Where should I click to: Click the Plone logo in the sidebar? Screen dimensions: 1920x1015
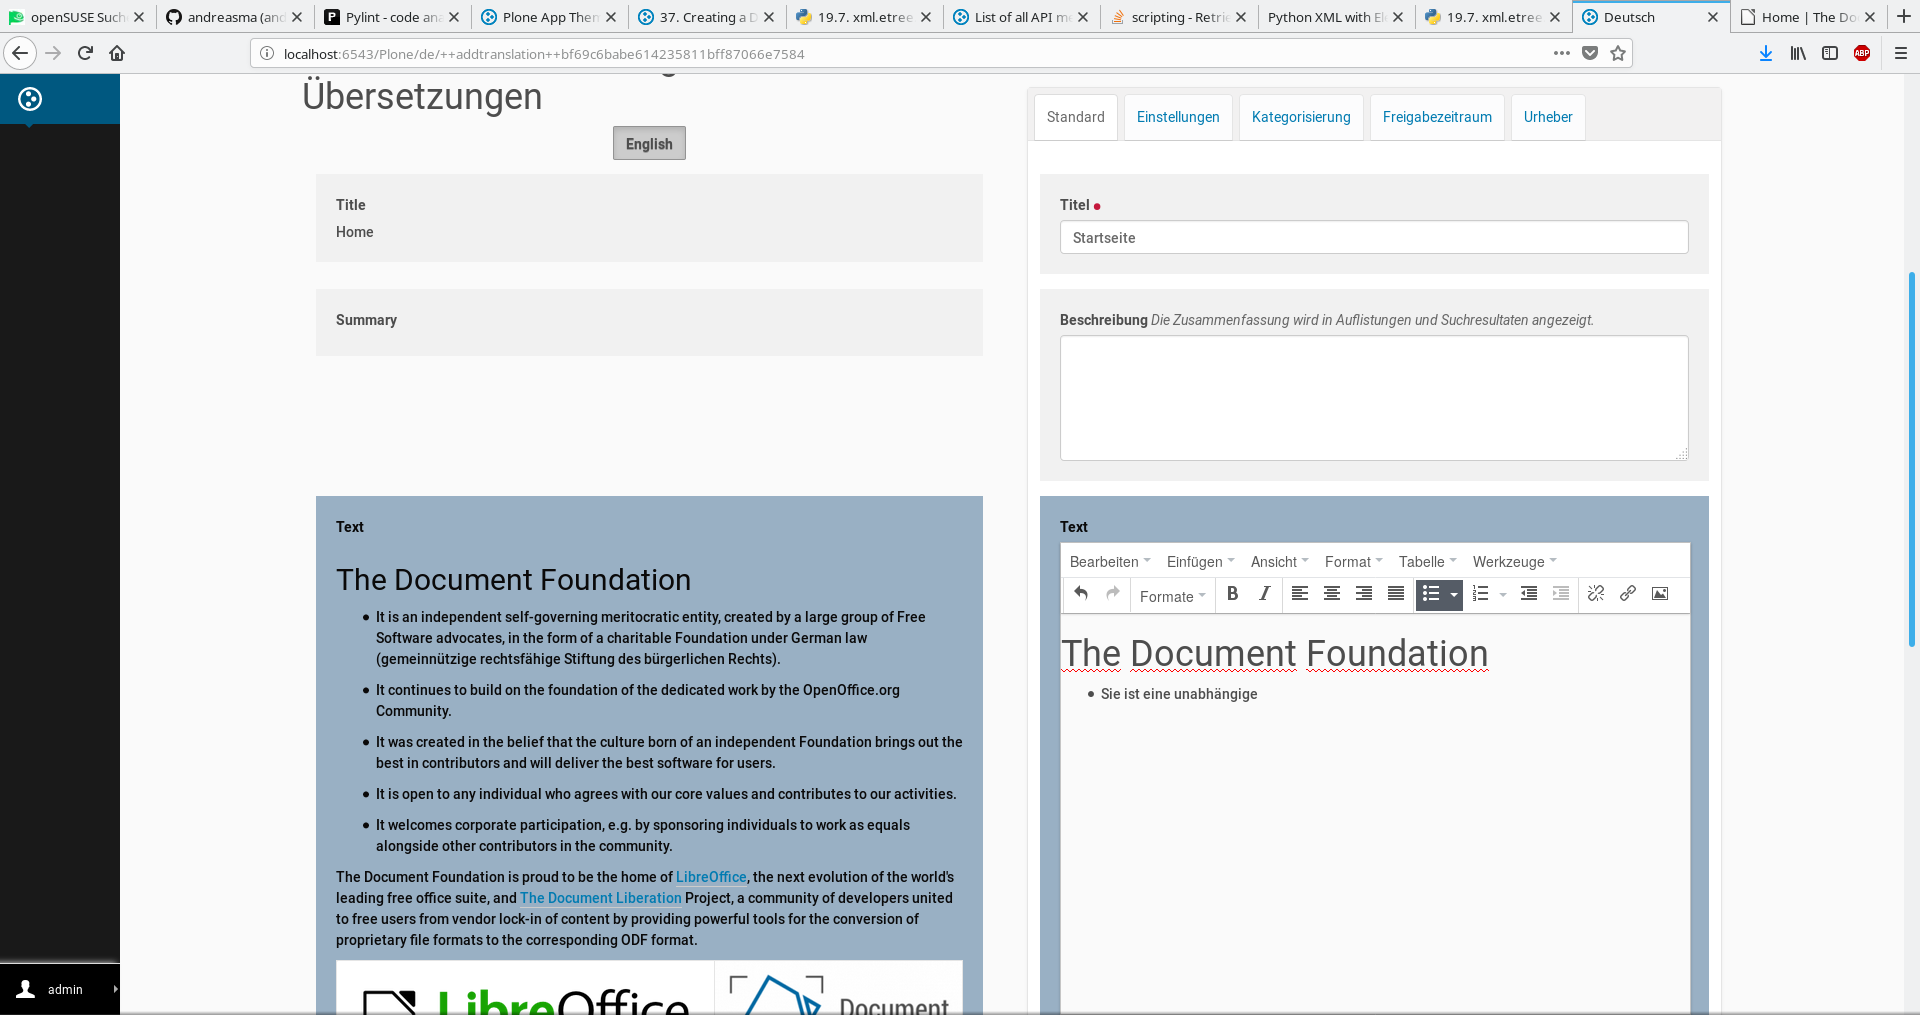[30, 99]
